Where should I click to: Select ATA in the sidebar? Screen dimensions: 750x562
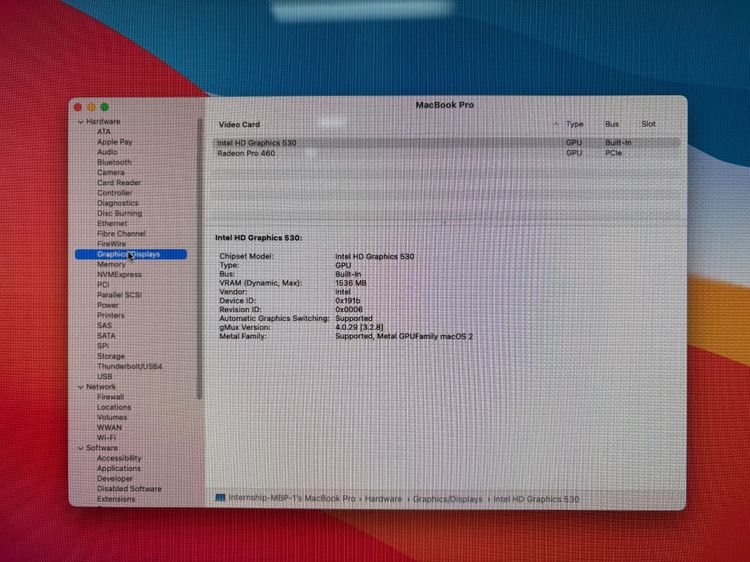coord(104,132)
